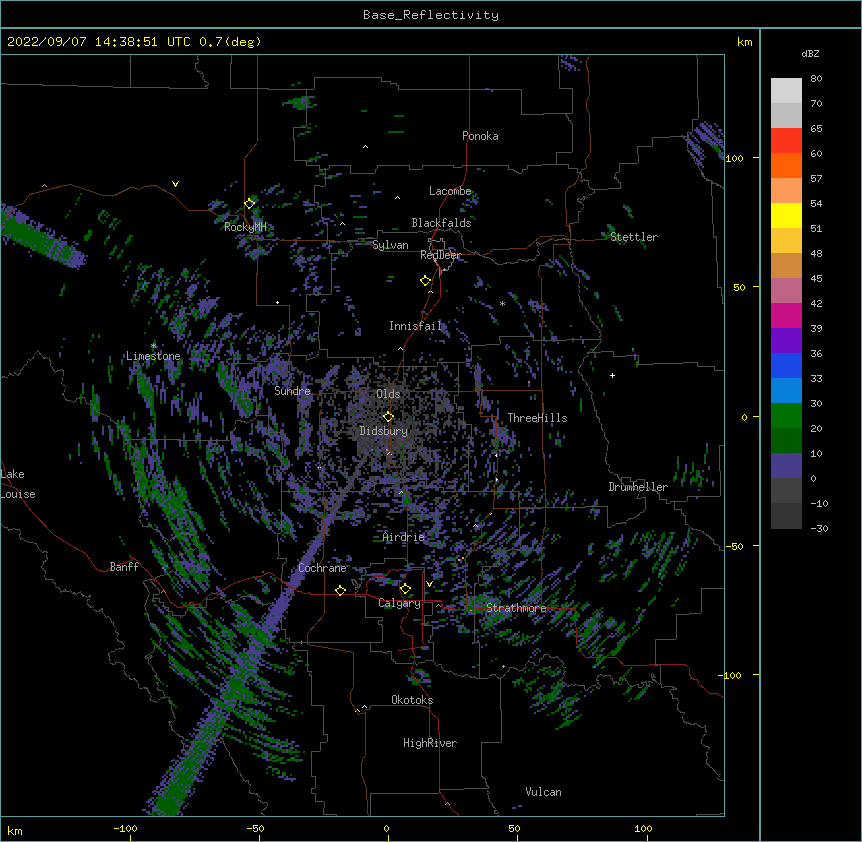Select the HighRiver label
Viewport: 862px width, 842px height.
click(430, 743)
